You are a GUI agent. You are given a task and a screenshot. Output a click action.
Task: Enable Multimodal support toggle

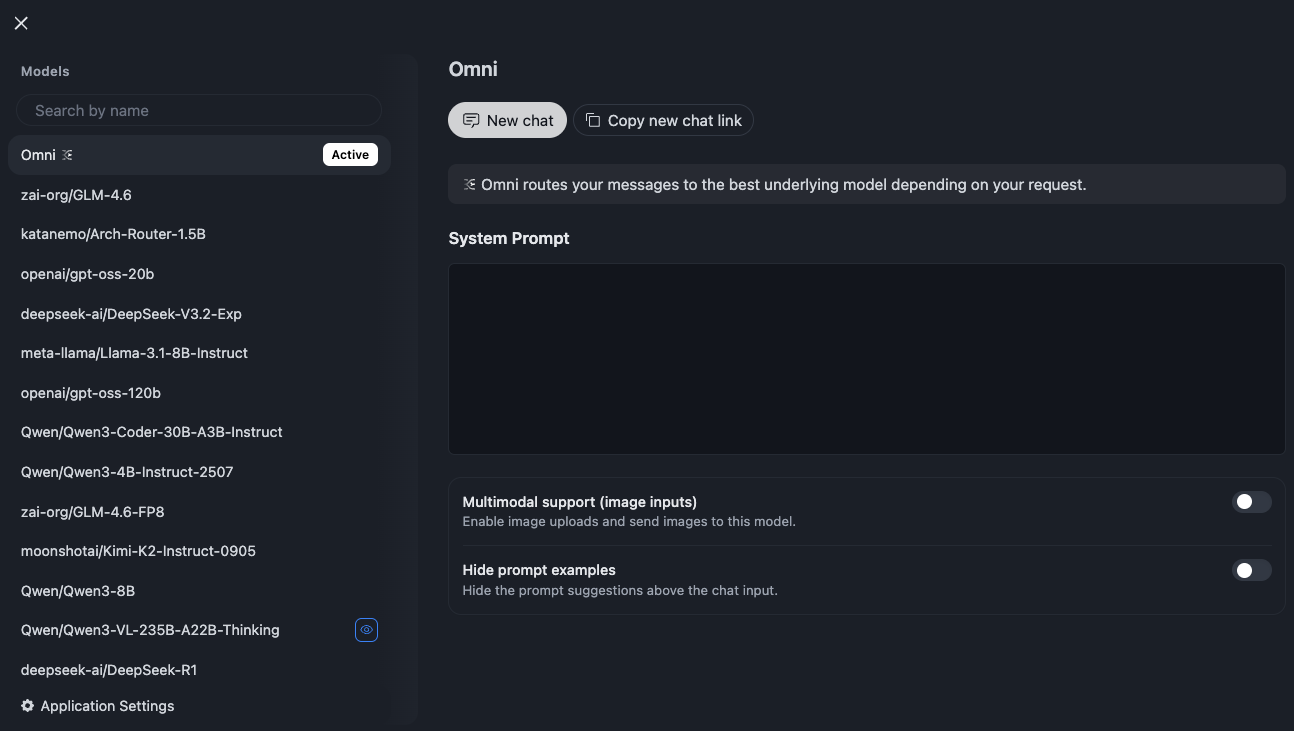pyautogui.click(x=1251, y=502)
